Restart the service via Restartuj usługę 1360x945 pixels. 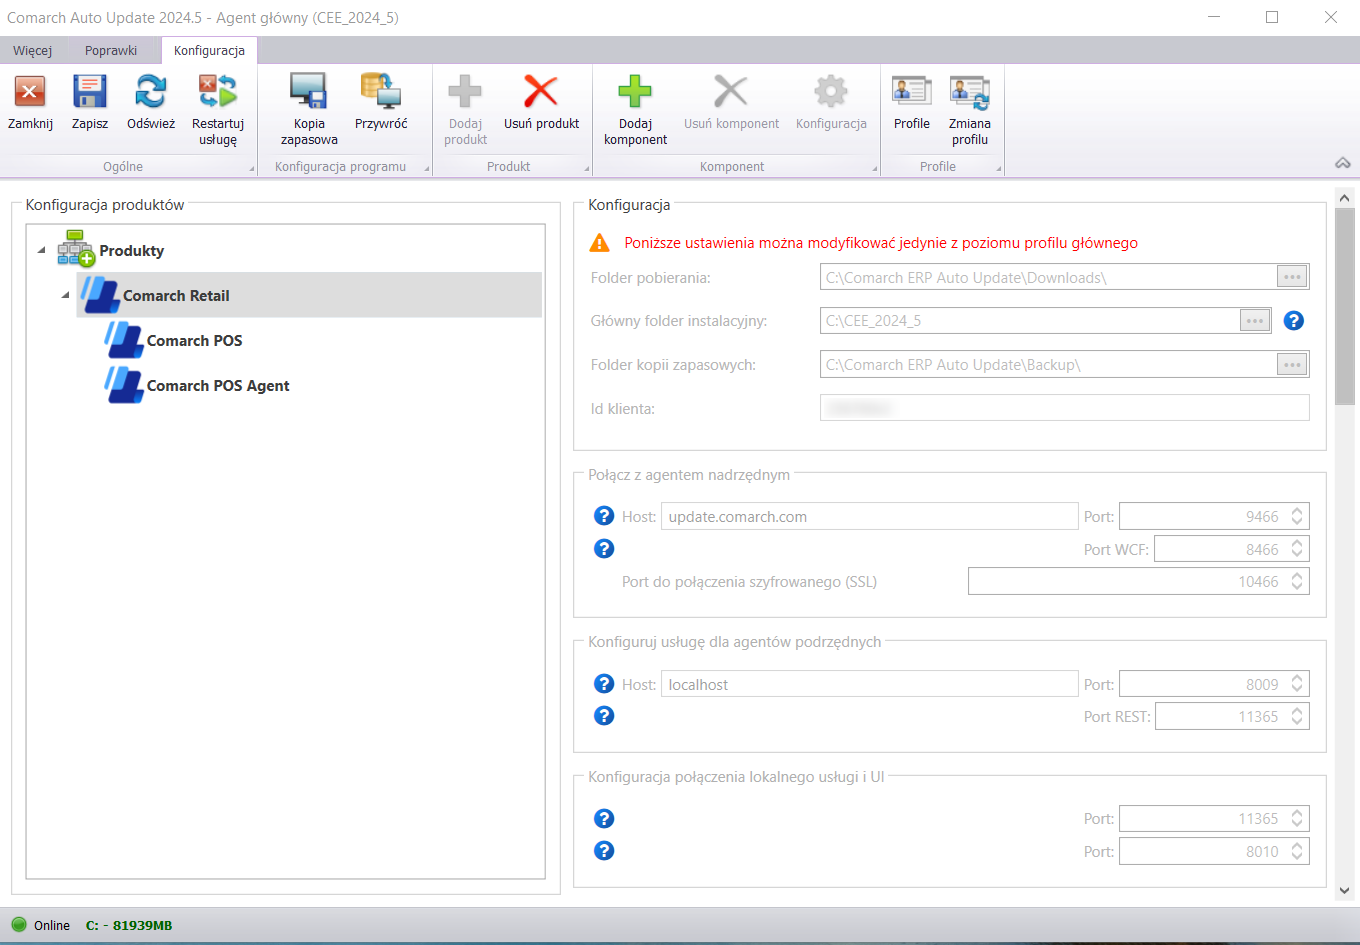pos(218,92)
